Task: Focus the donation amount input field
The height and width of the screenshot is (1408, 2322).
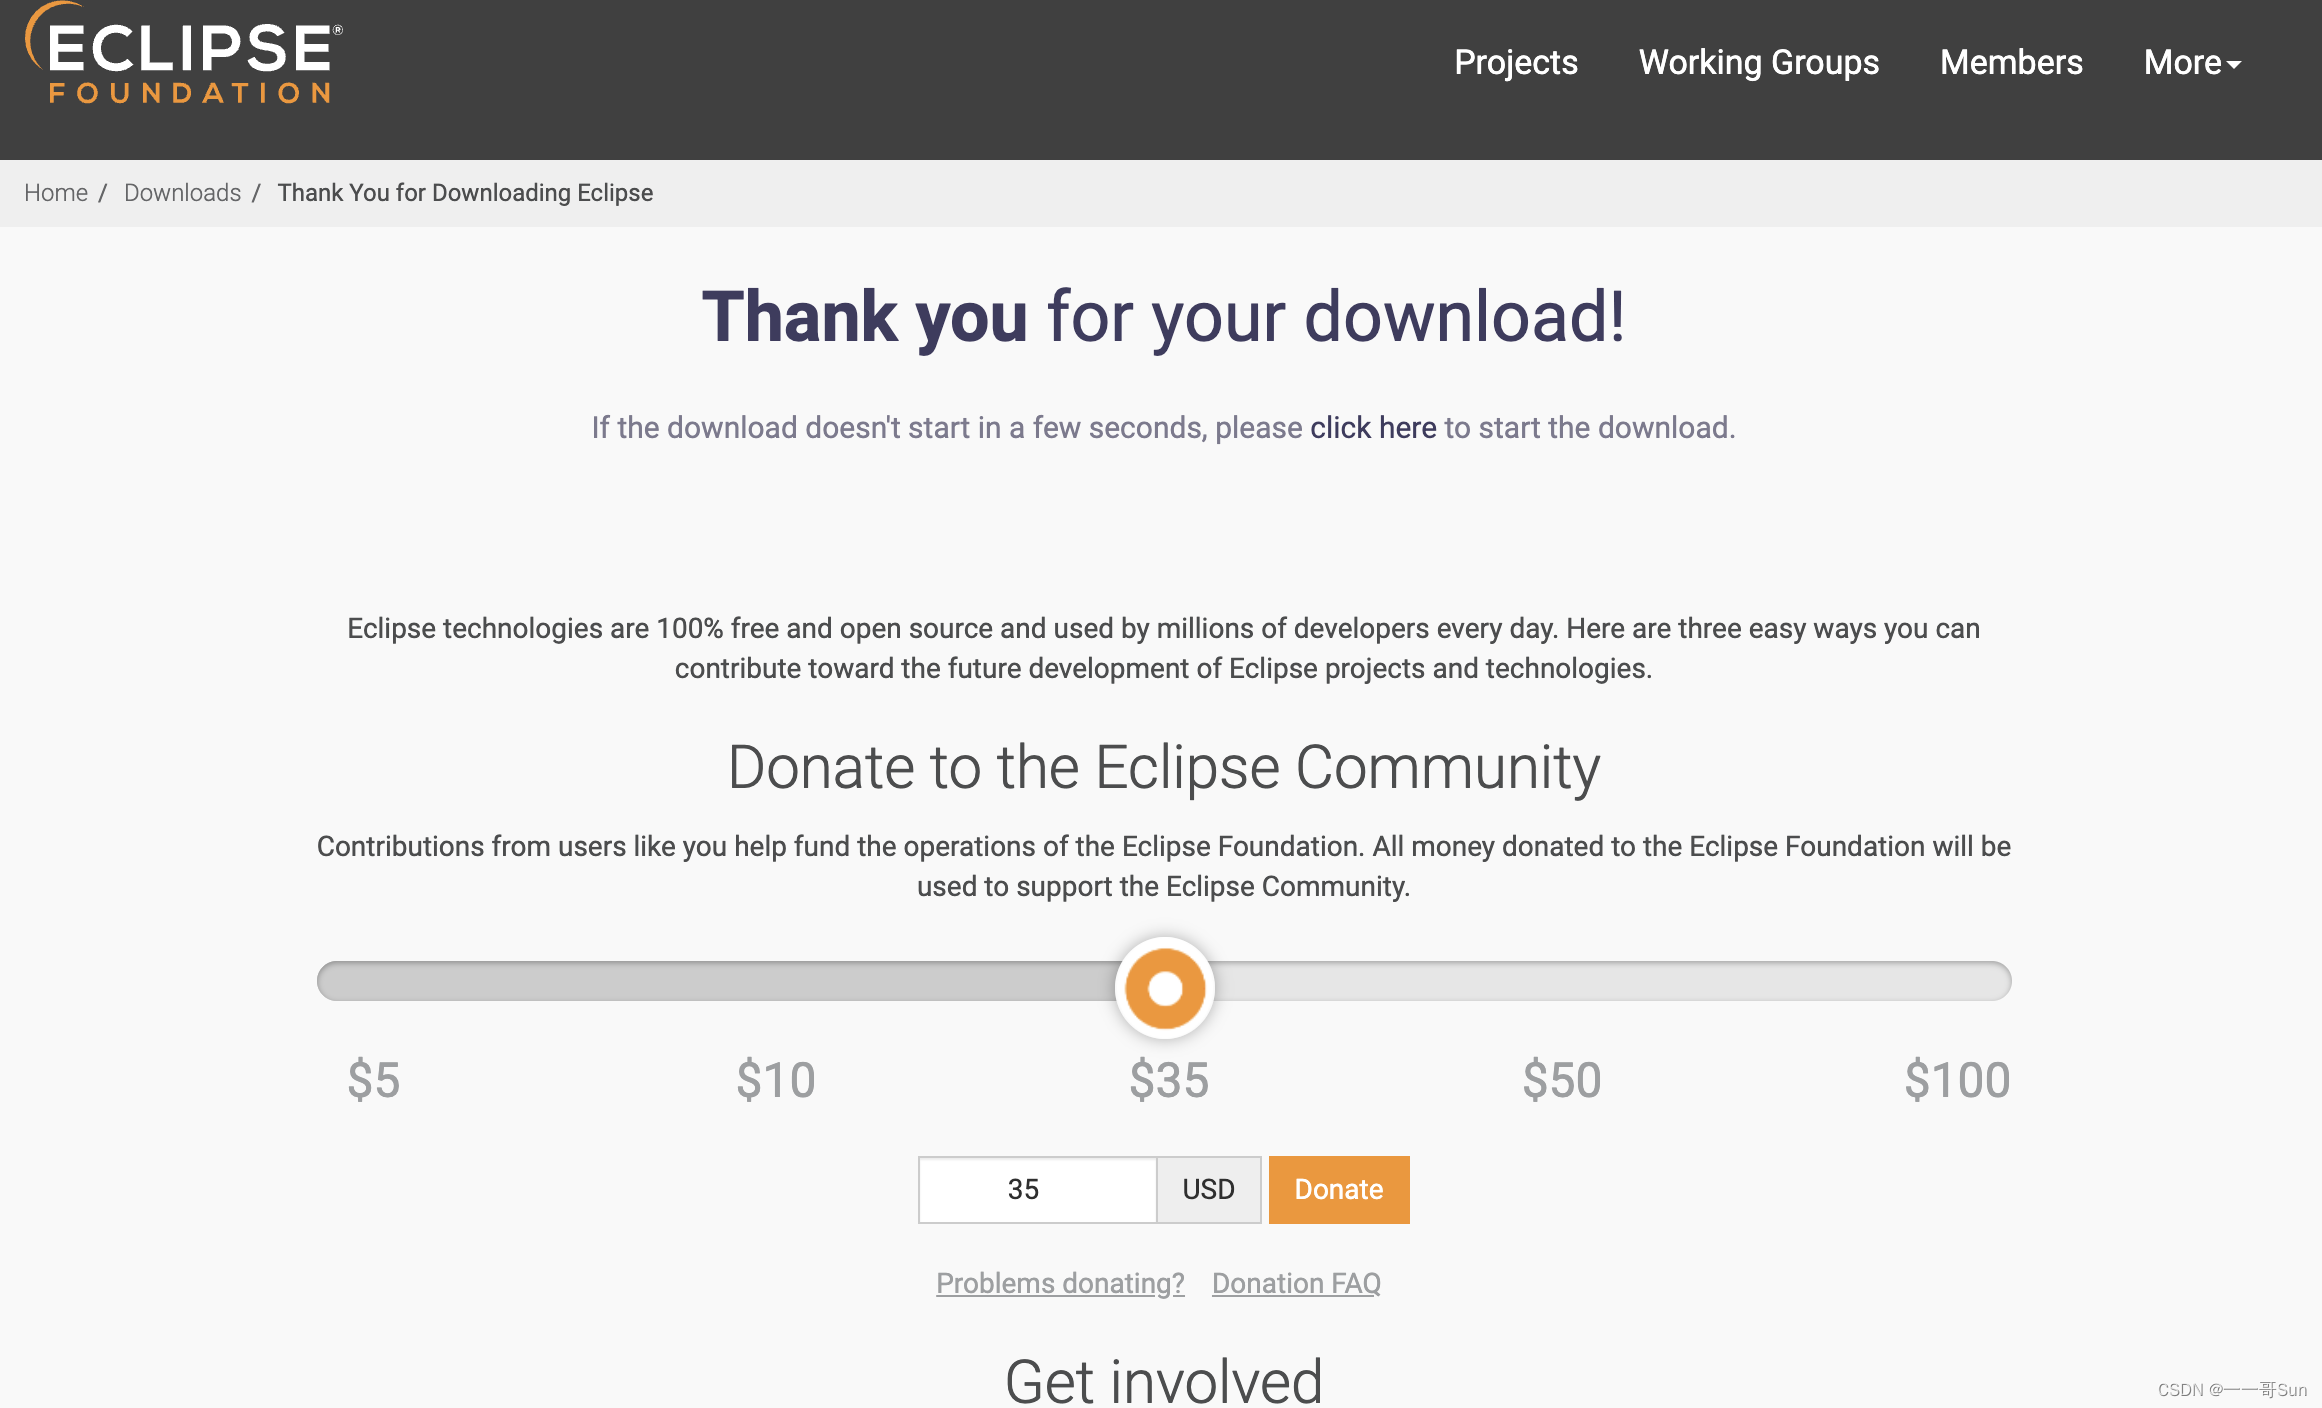Action: click(x=1038, y=1190)
